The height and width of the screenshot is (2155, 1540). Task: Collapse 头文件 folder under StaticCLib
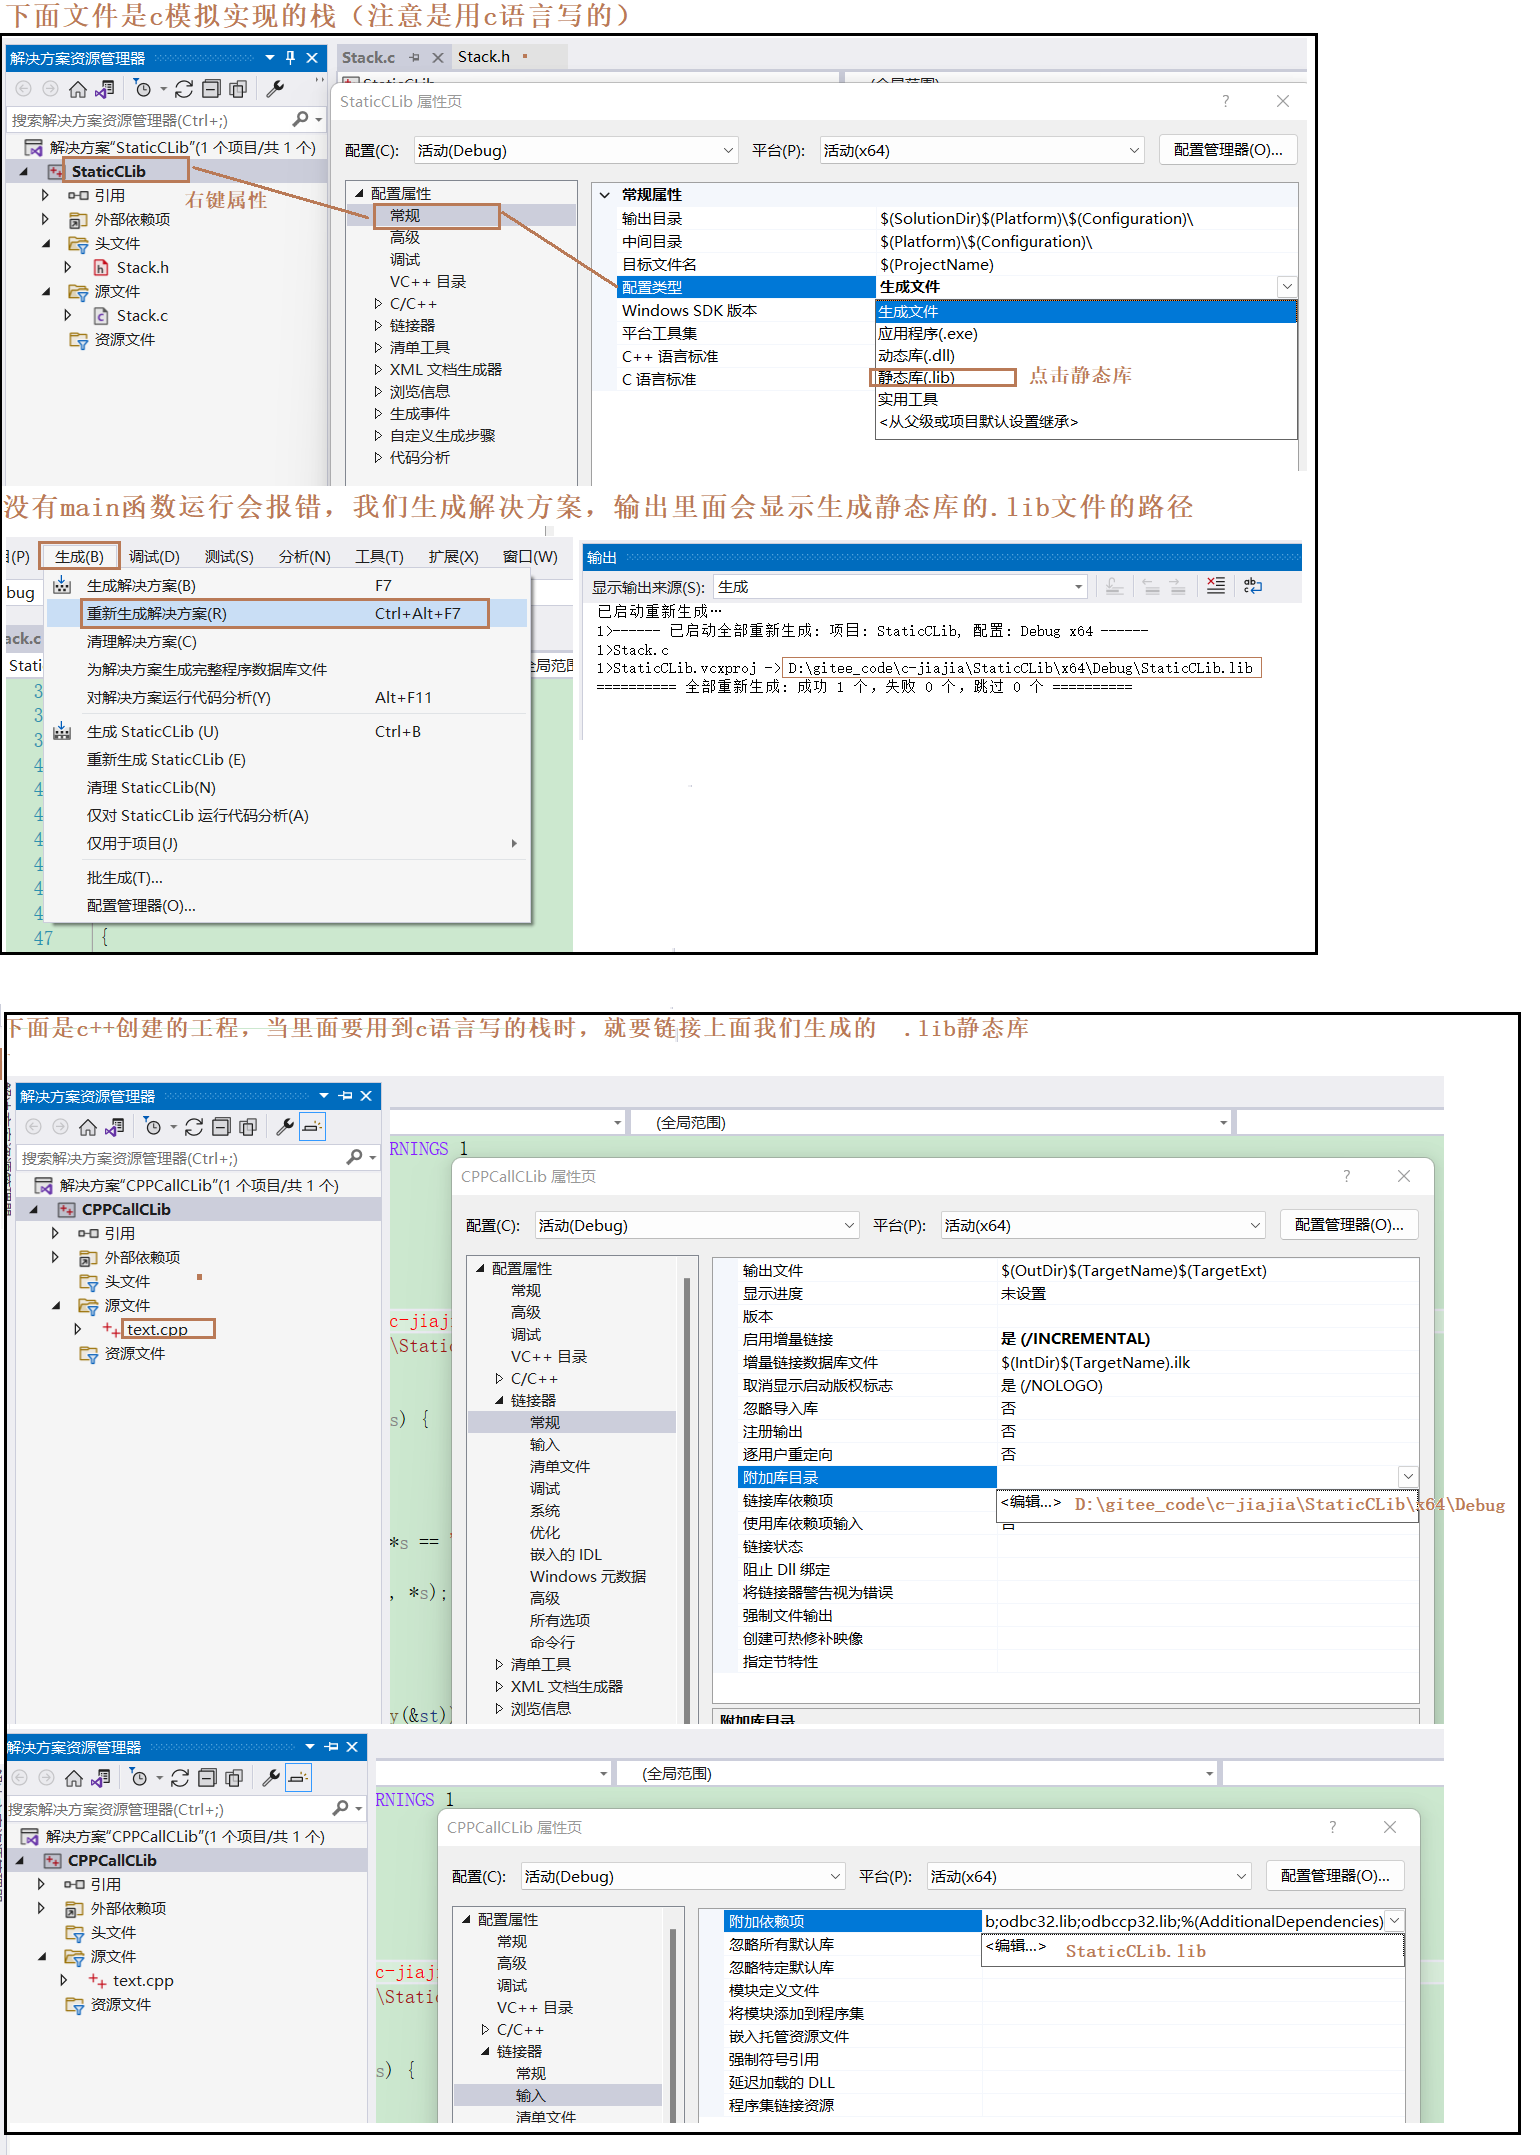[45, 243]
